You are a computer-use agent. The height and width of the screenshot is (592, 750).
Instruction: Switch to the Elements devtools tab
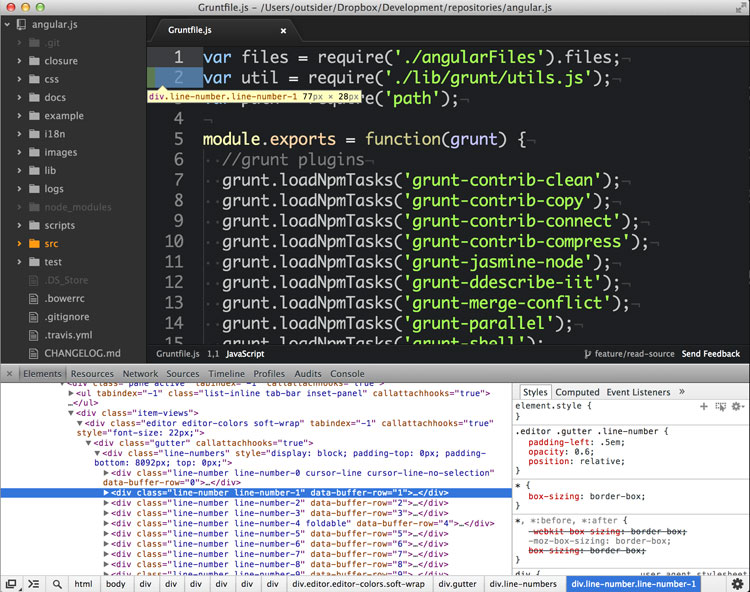(x=42, y=373)
